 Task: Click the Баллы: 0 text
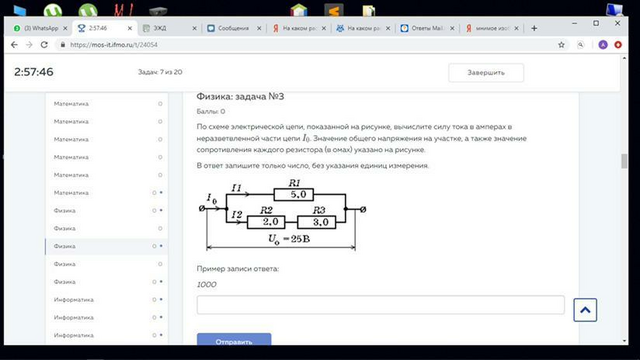[x=211, y=111]
